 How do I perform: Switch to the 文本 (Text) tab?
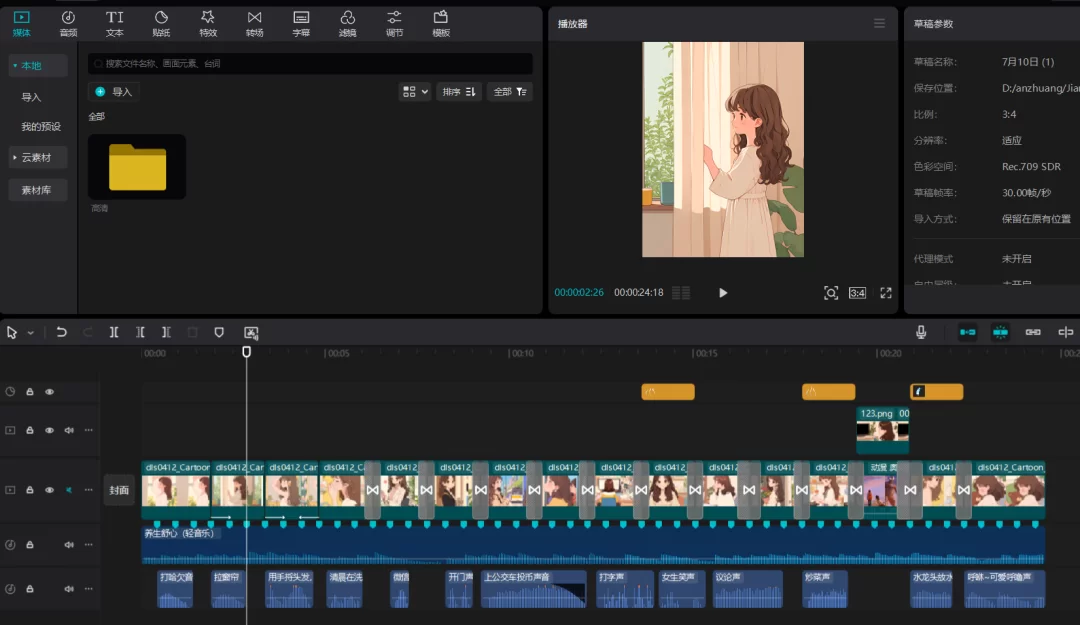click(x=115, y=23)
